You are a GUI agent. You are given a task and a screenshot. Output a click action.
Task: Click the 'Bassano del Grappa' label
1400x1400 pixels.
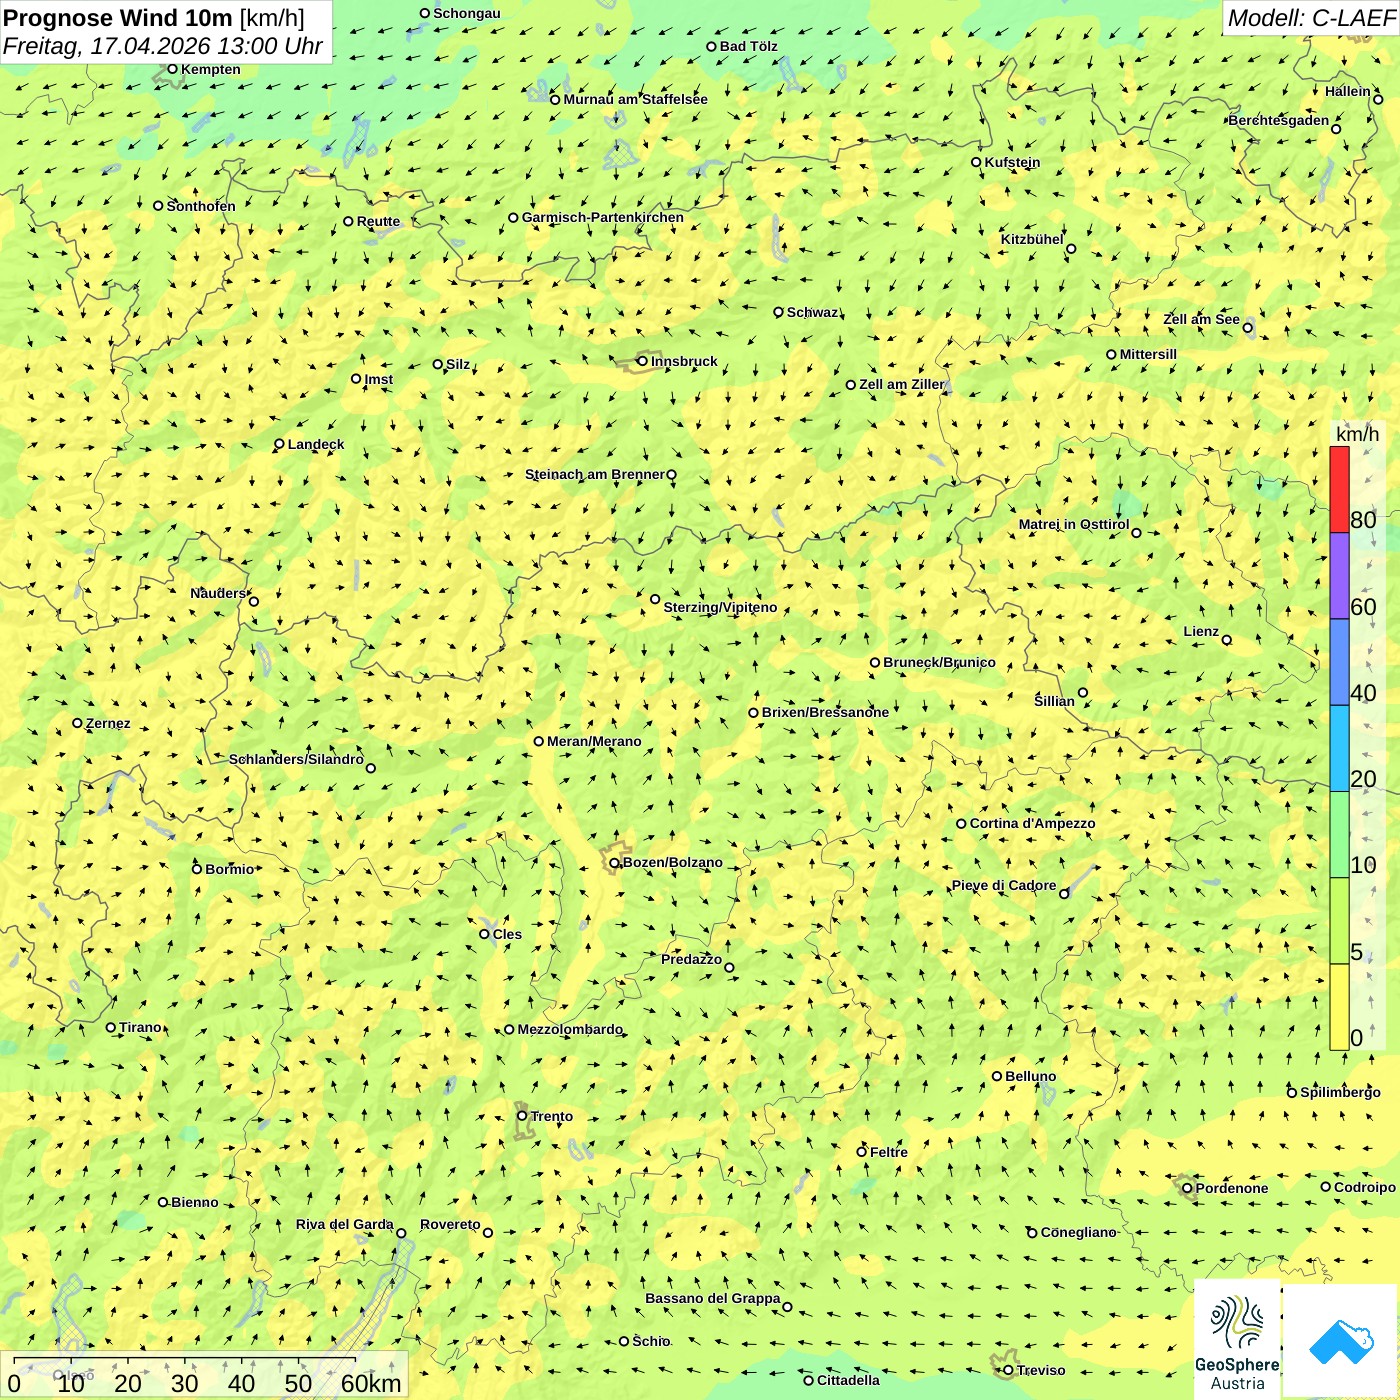click(712, 1298)
